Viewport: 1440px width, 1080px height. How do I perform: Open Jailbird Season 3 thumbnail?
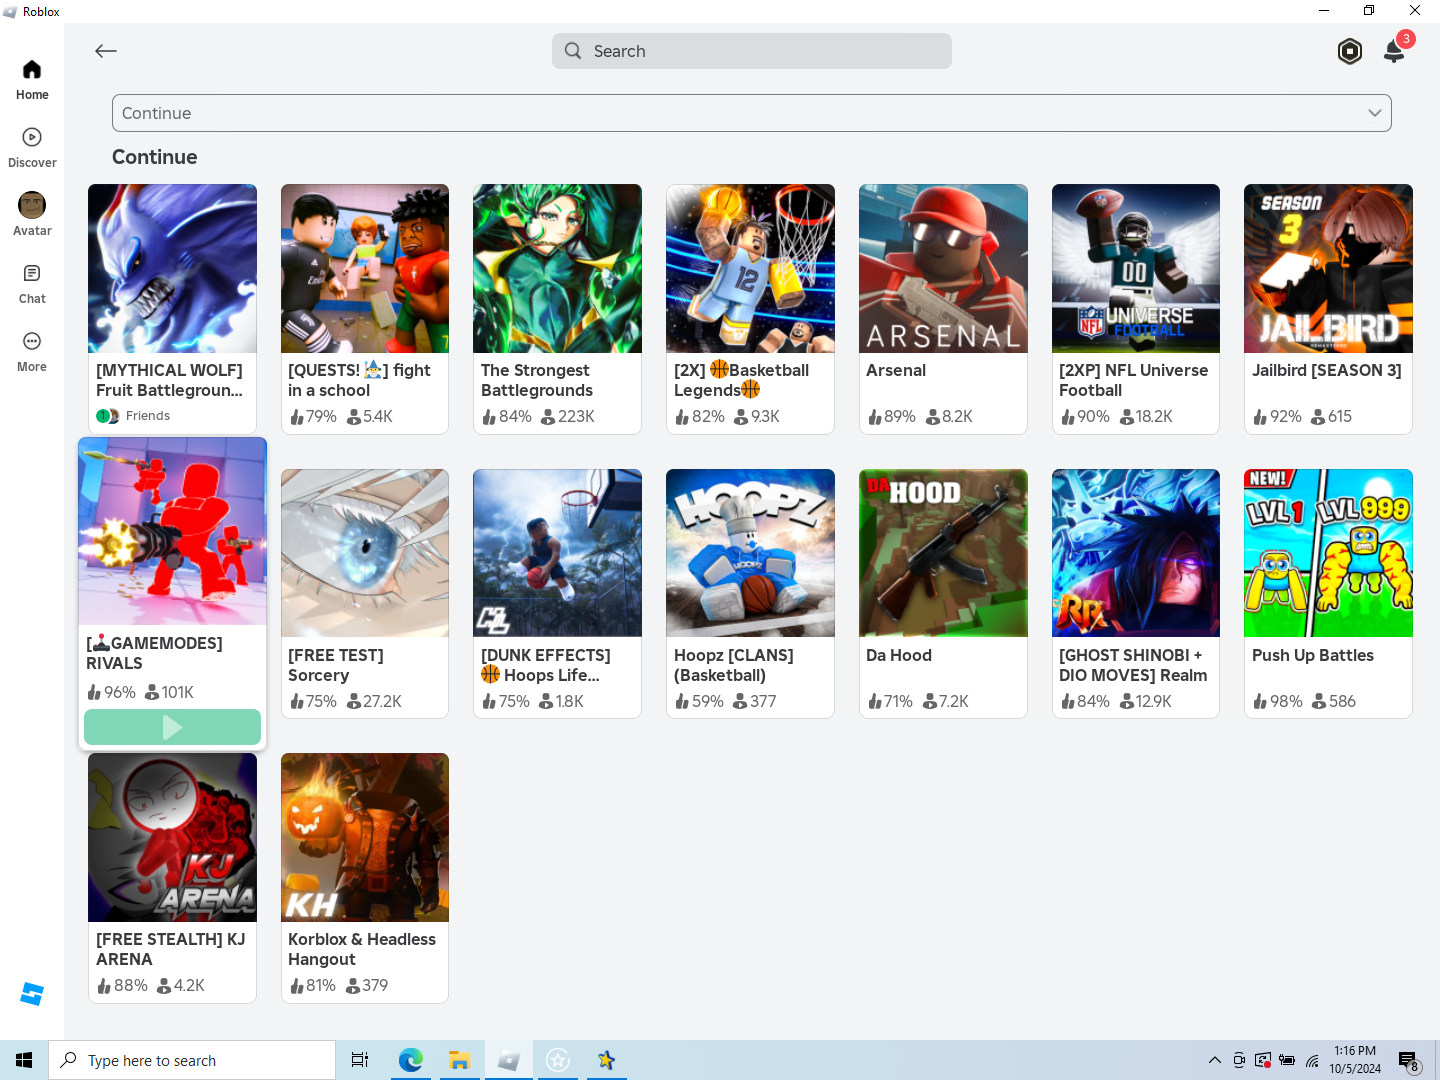point(1328,268)
